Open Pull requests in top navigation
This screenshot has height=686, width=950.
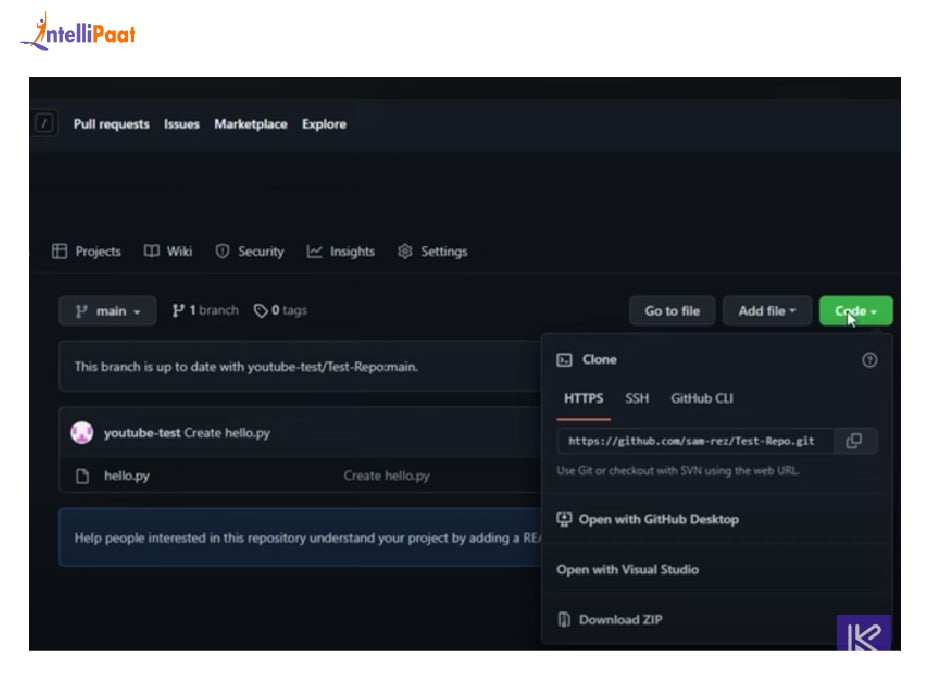point(111,124)
